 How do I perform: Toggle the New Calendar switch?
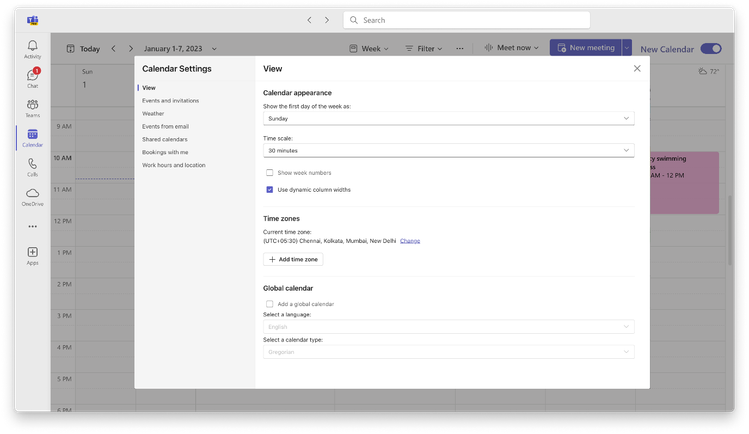[711, 49]
